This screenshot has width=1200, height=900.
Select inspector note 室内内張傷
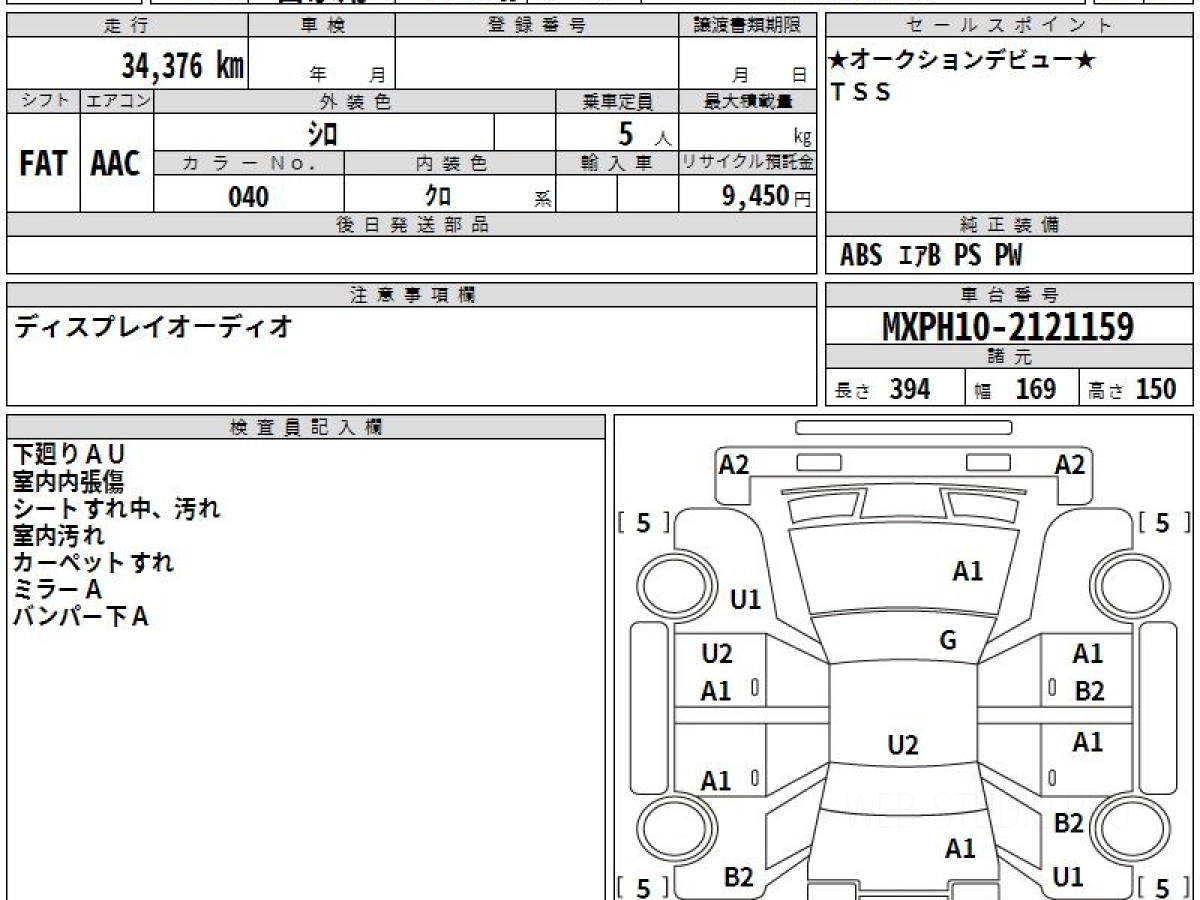(69, 482)
